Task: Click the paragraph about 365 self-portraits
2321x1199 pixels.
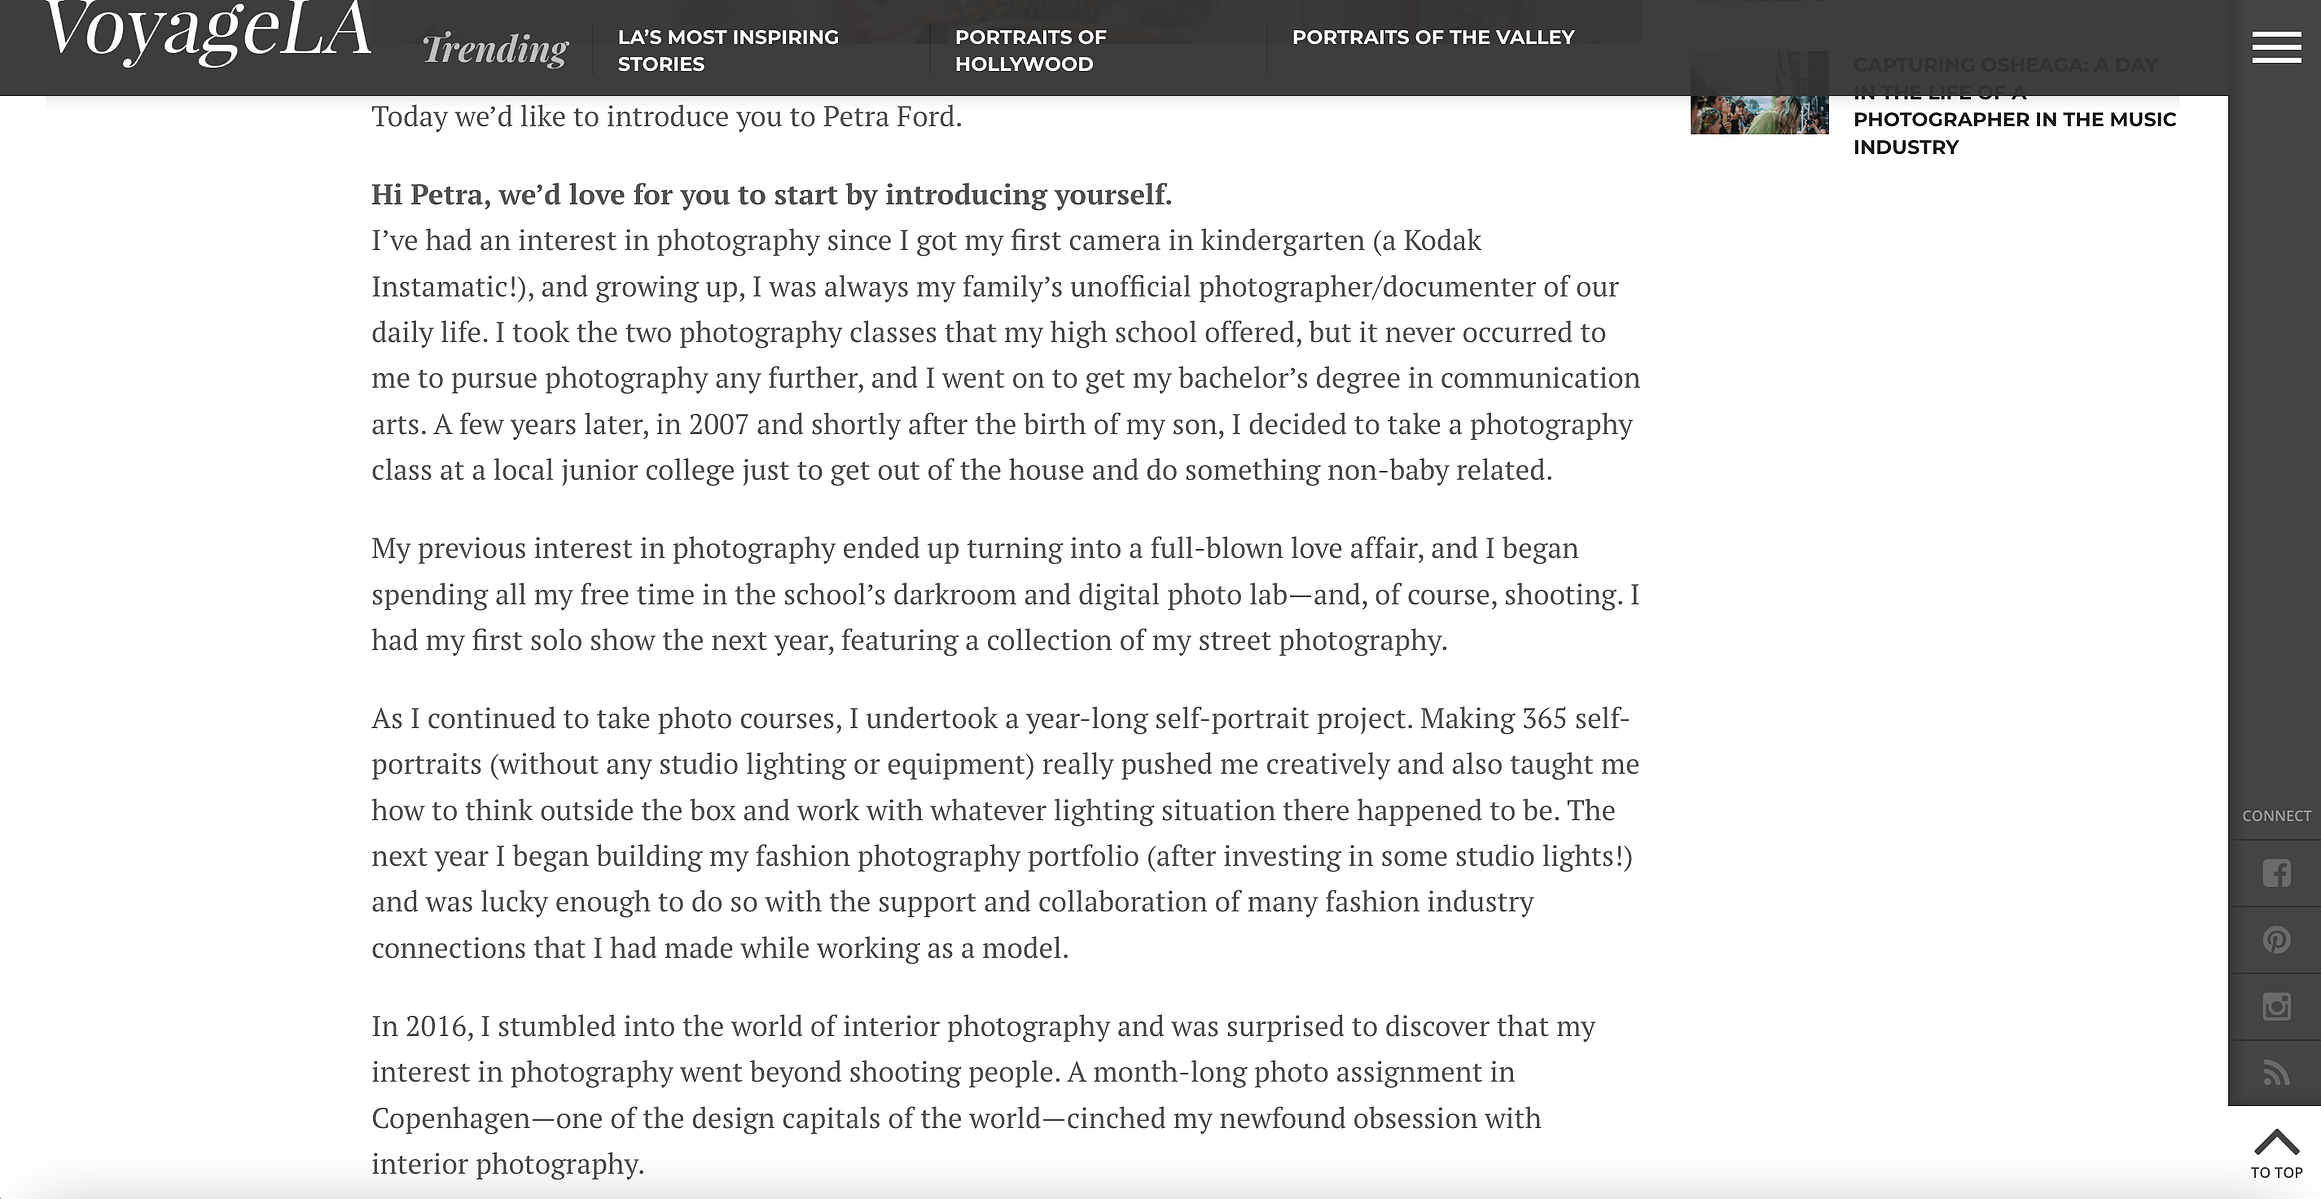Action: tap(1005, 833)
